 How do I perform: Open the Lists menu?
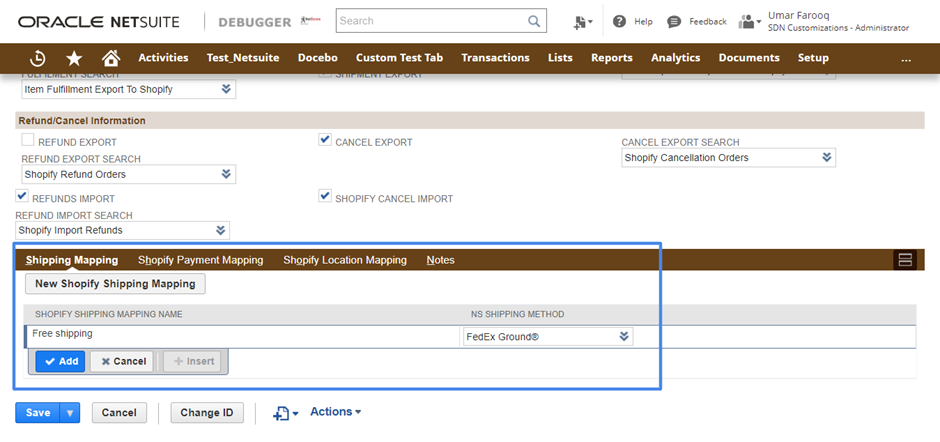pyautogui.click(x=560, y=58)
